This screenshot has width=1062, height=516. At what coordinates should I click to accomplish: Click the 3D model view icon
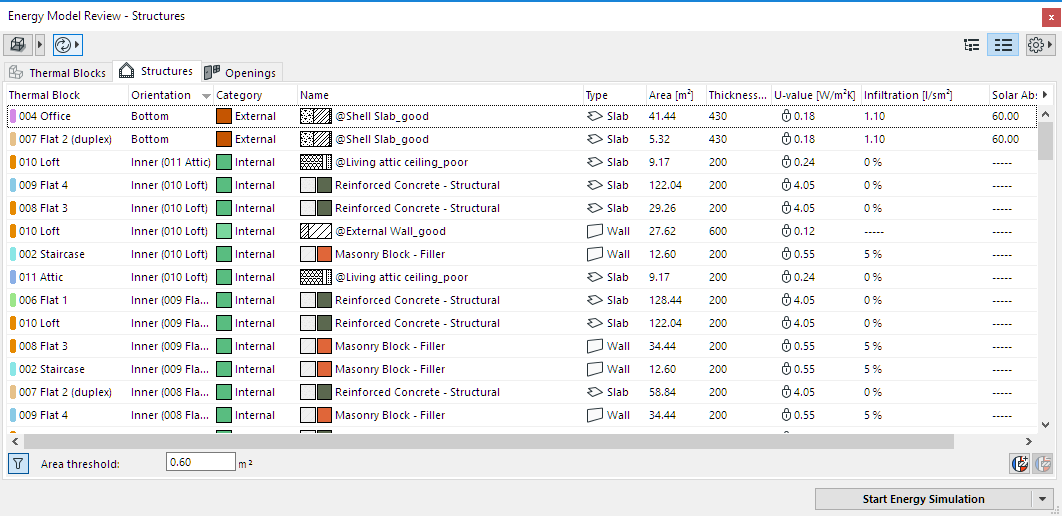click(x=18, y=45)
